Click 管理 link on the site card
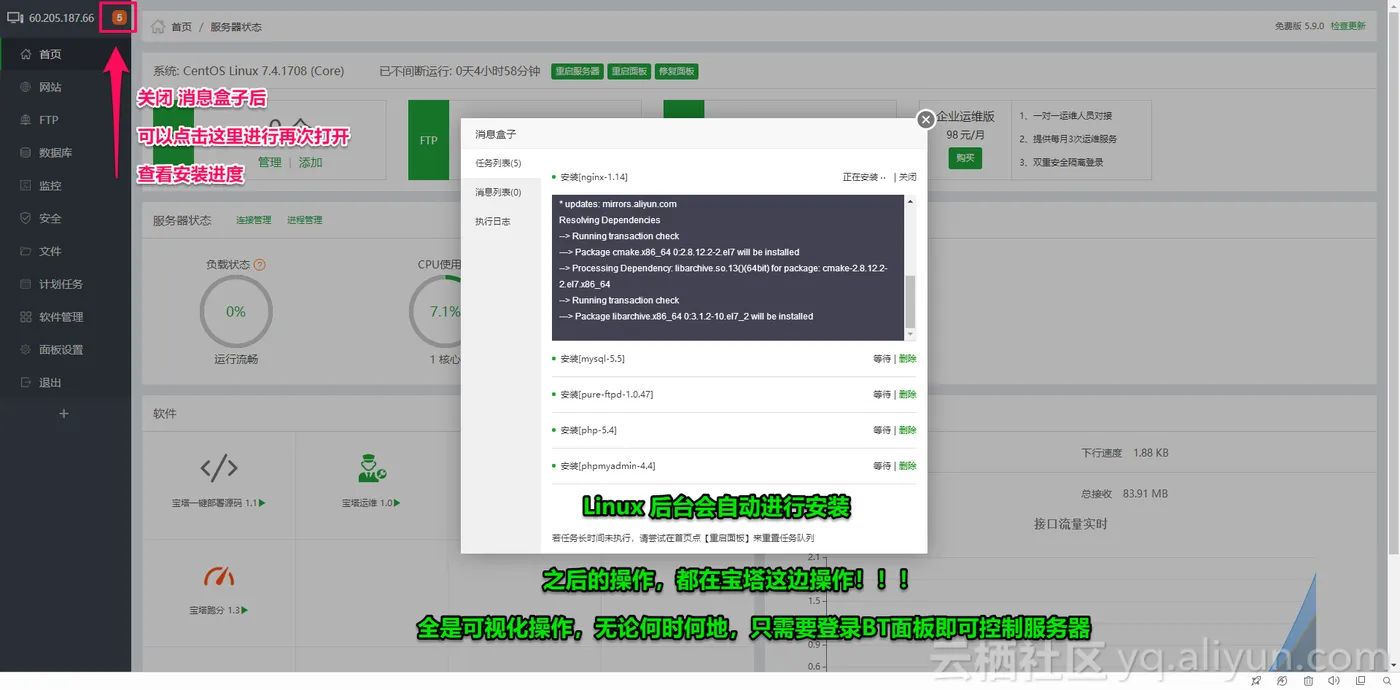1400x690 pixels. point(270,163)
